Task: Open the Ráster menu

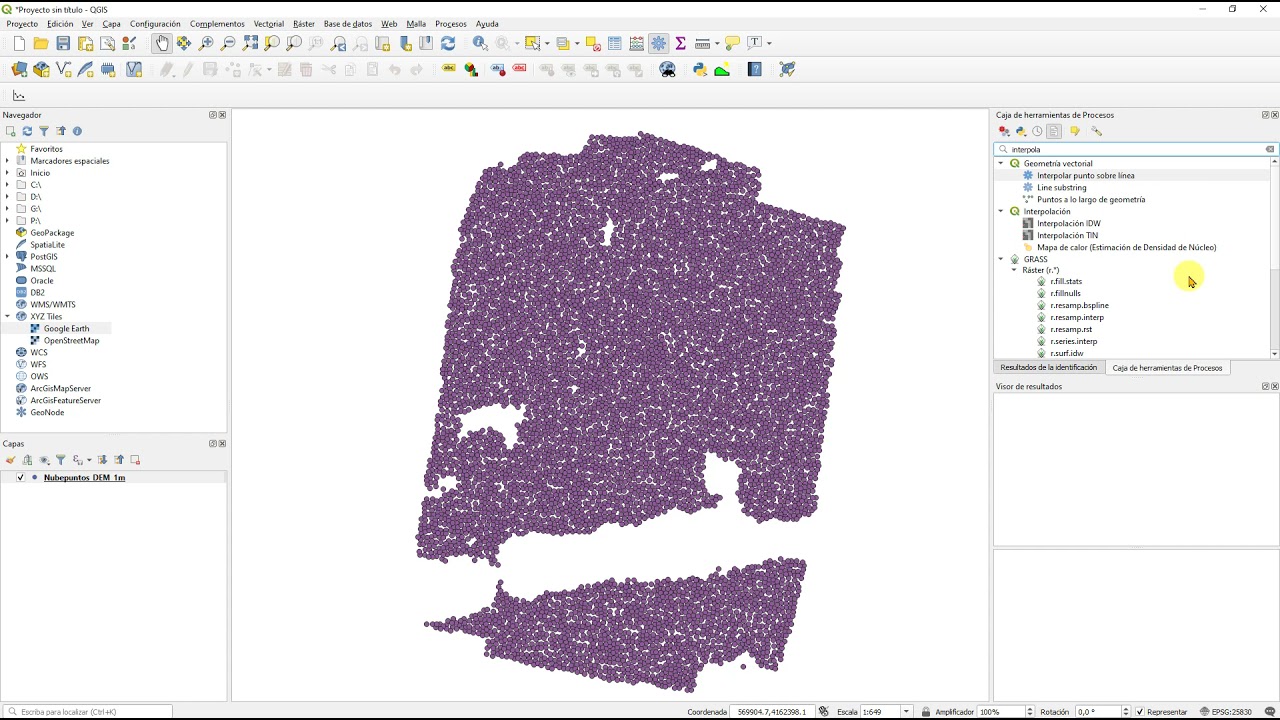Action: click(304, 24)
